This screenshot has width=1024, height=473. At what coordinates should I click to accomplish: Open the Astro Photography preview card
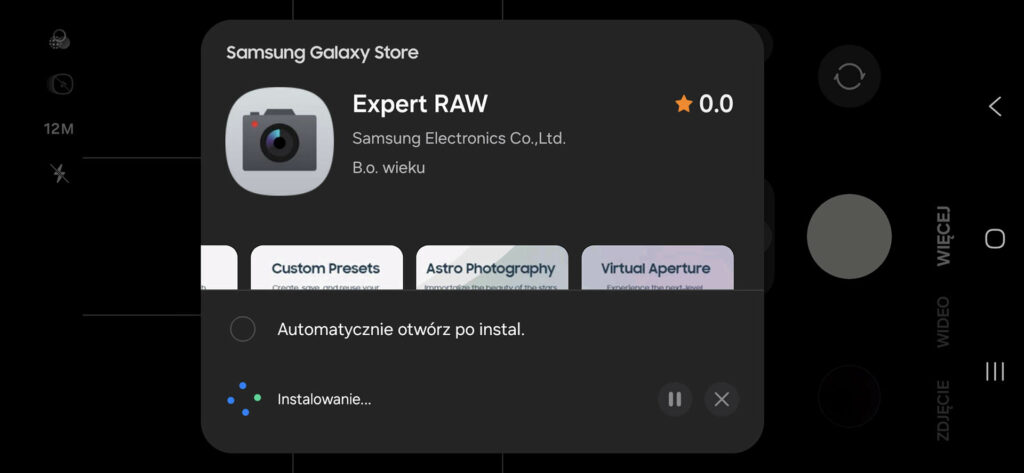point(492,268)
